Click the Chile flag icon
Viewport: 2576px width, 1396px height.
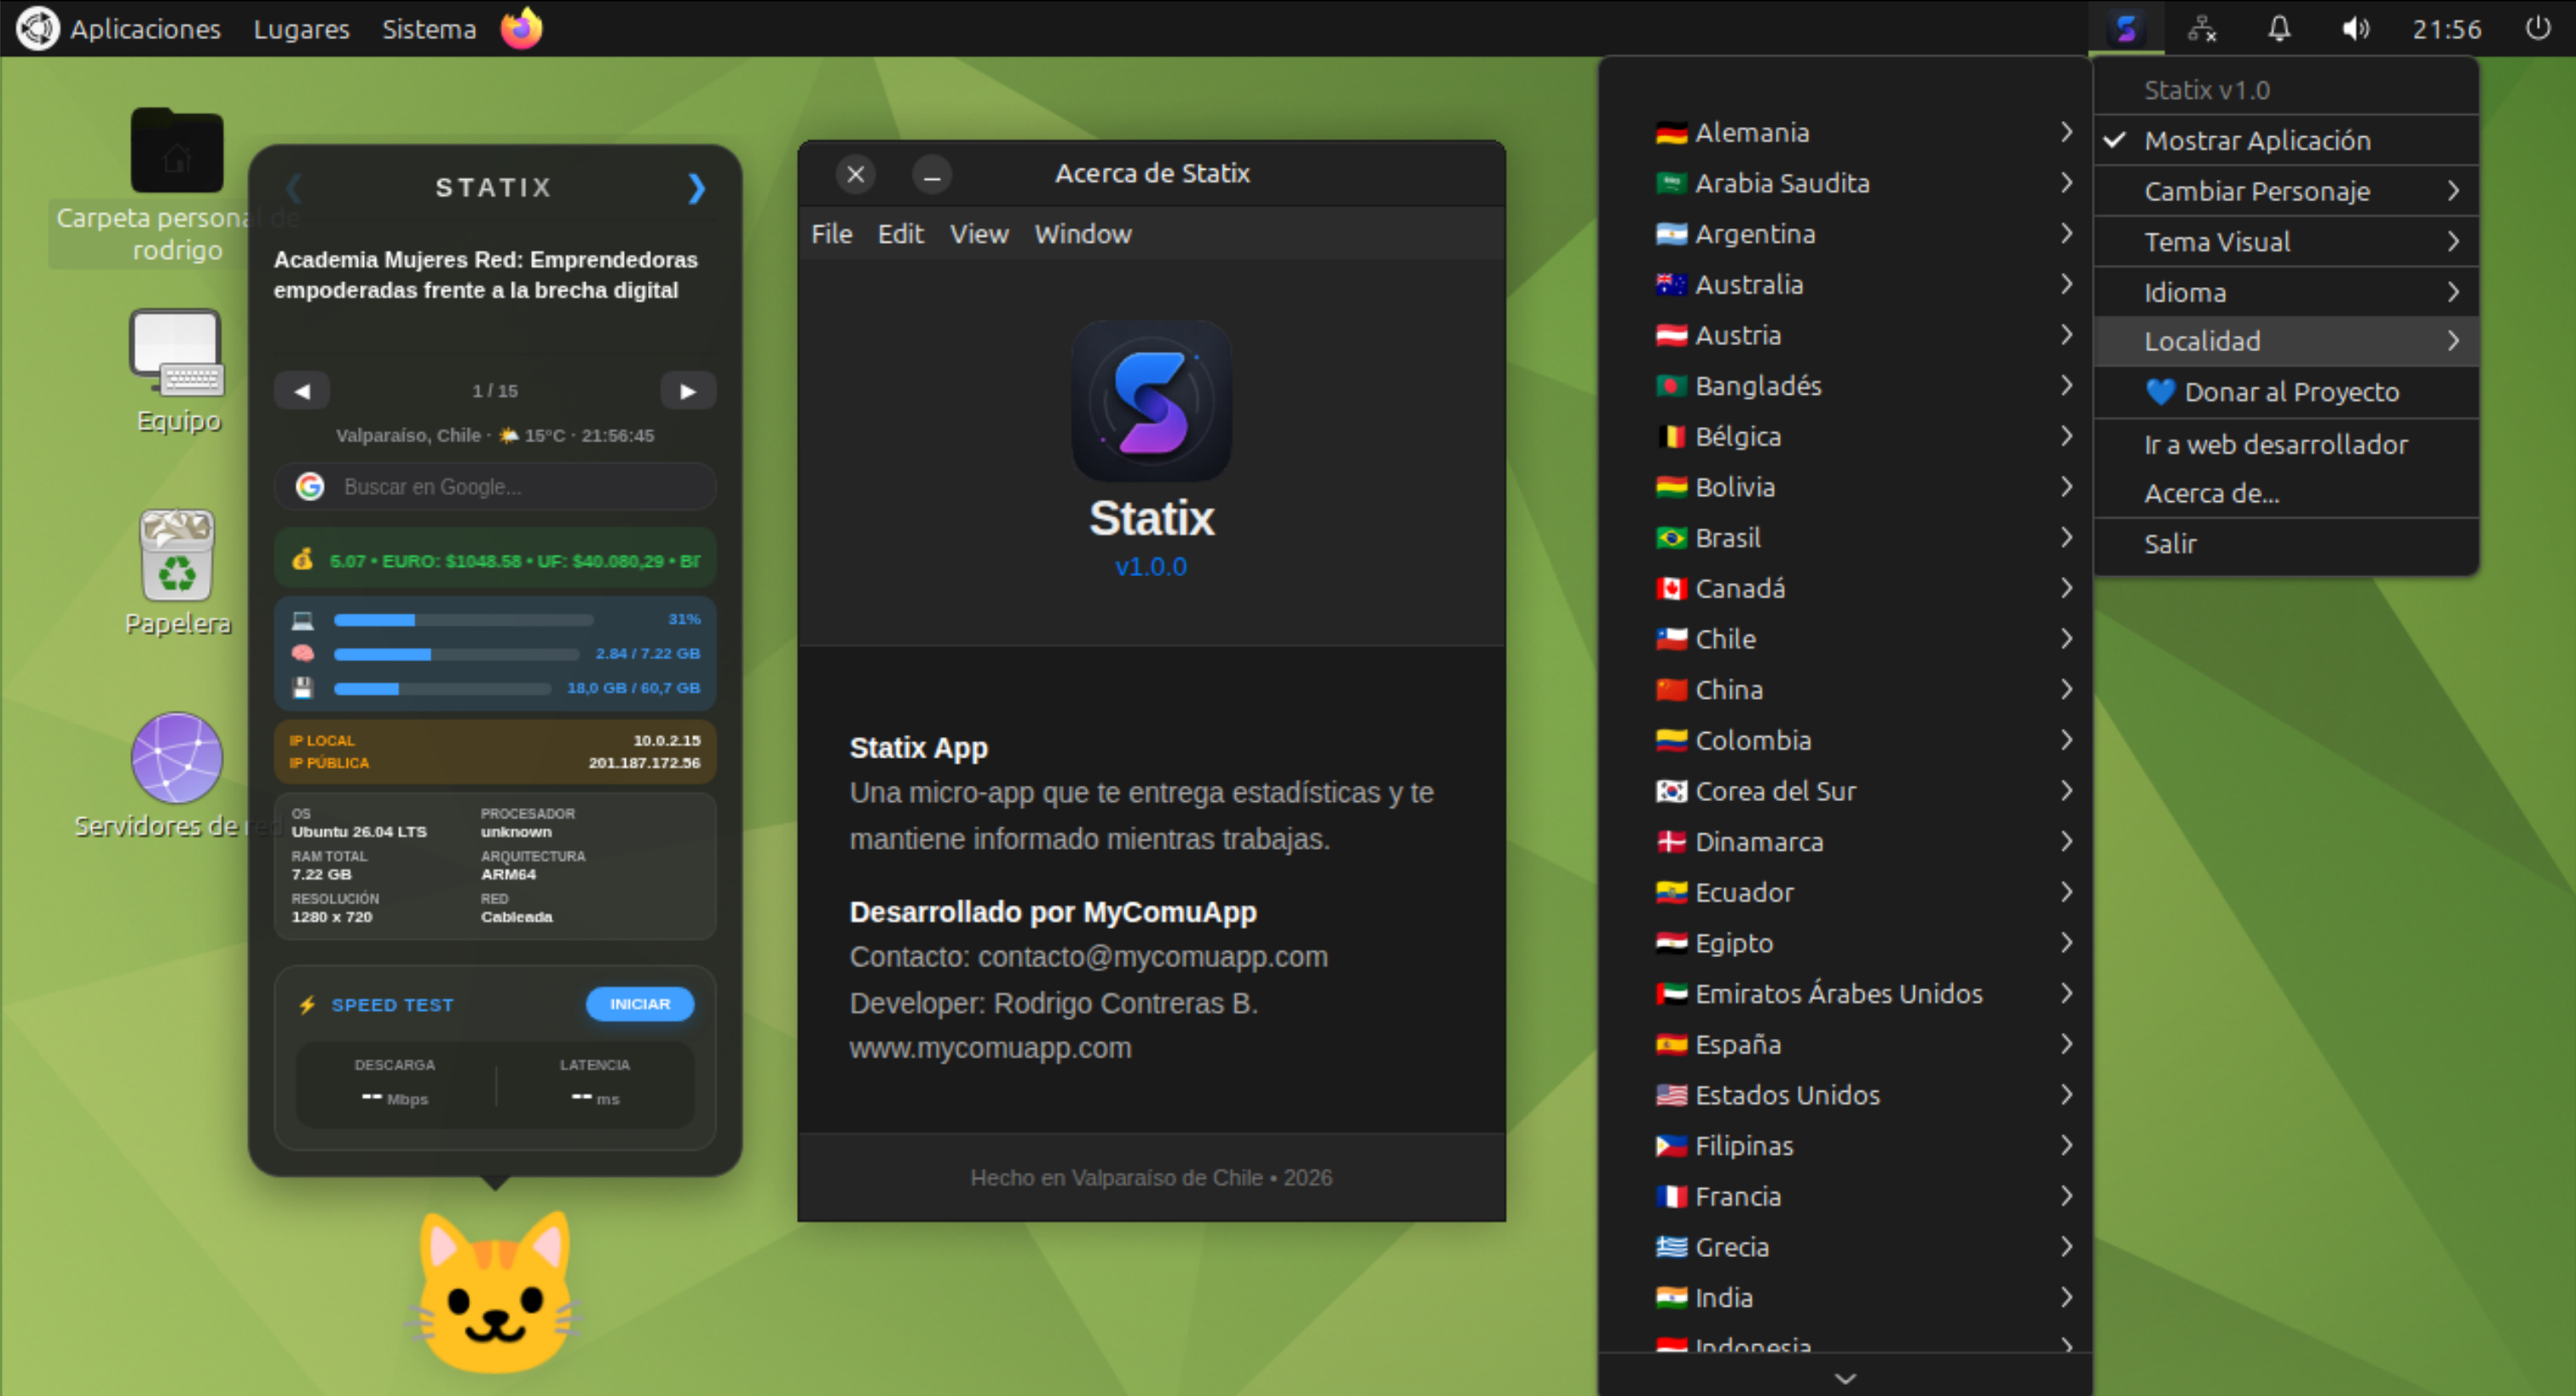click(x=1671, y=639)
